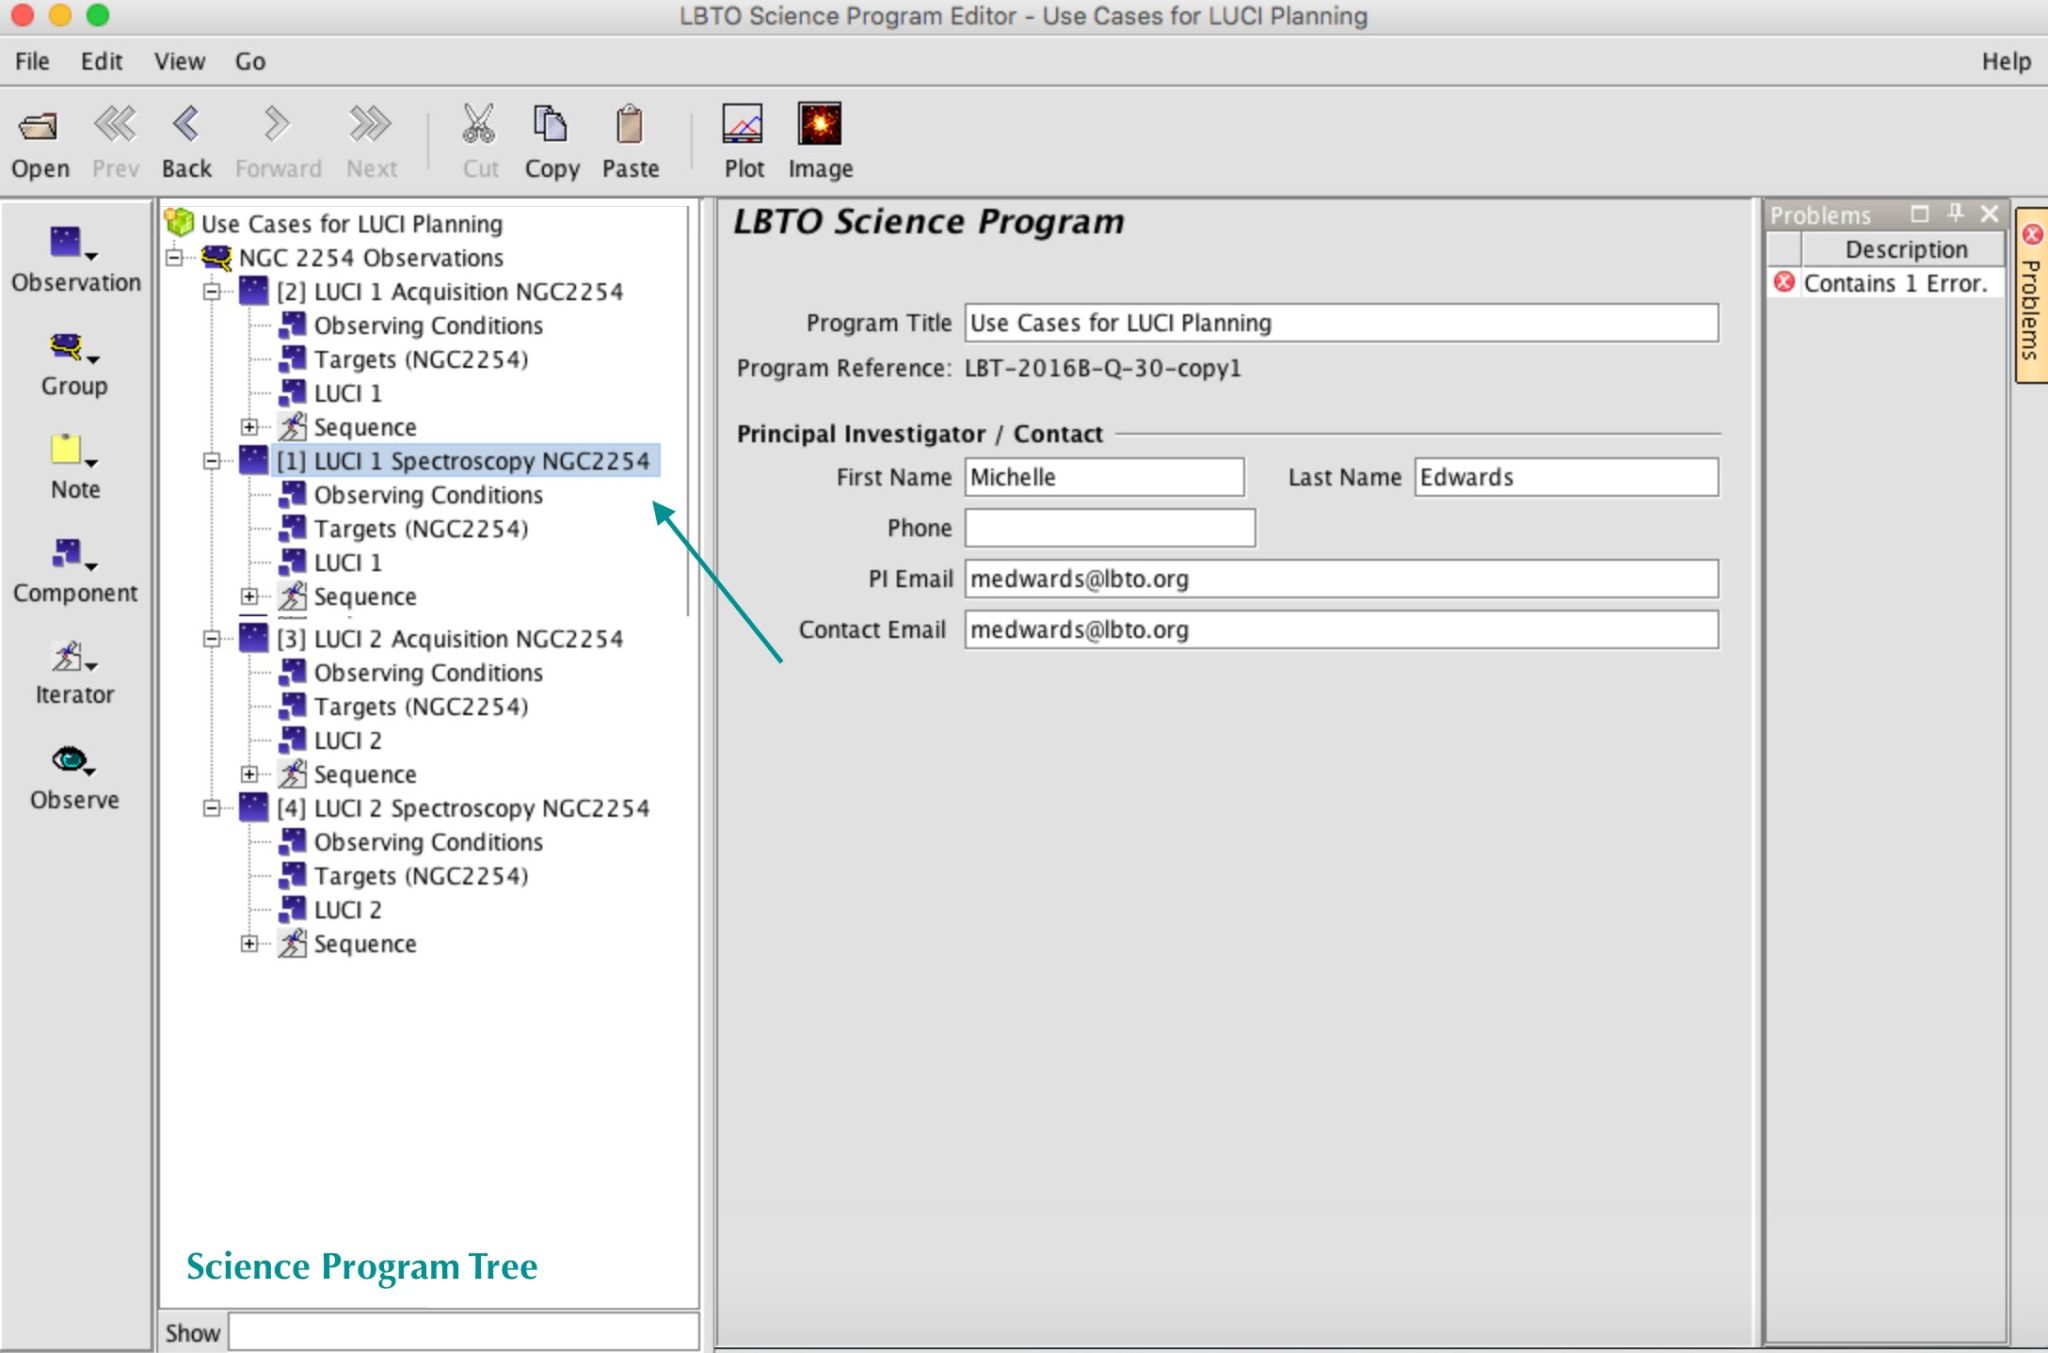2048x1353 pixels.
Task: Pin the Problems panel
Action: 1955,213
